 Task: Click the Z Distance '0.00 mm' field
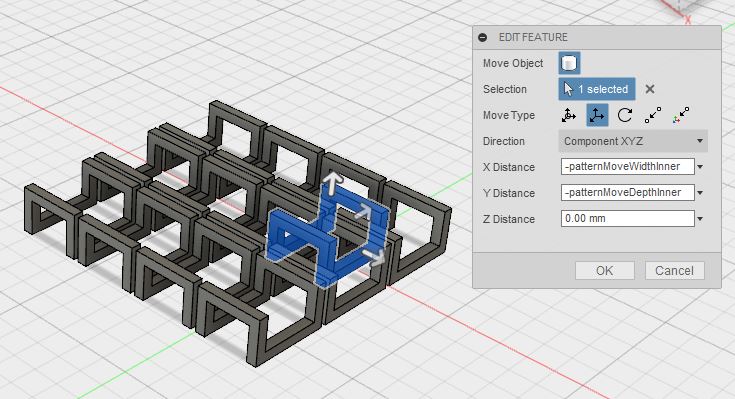[x=628, y=218]
